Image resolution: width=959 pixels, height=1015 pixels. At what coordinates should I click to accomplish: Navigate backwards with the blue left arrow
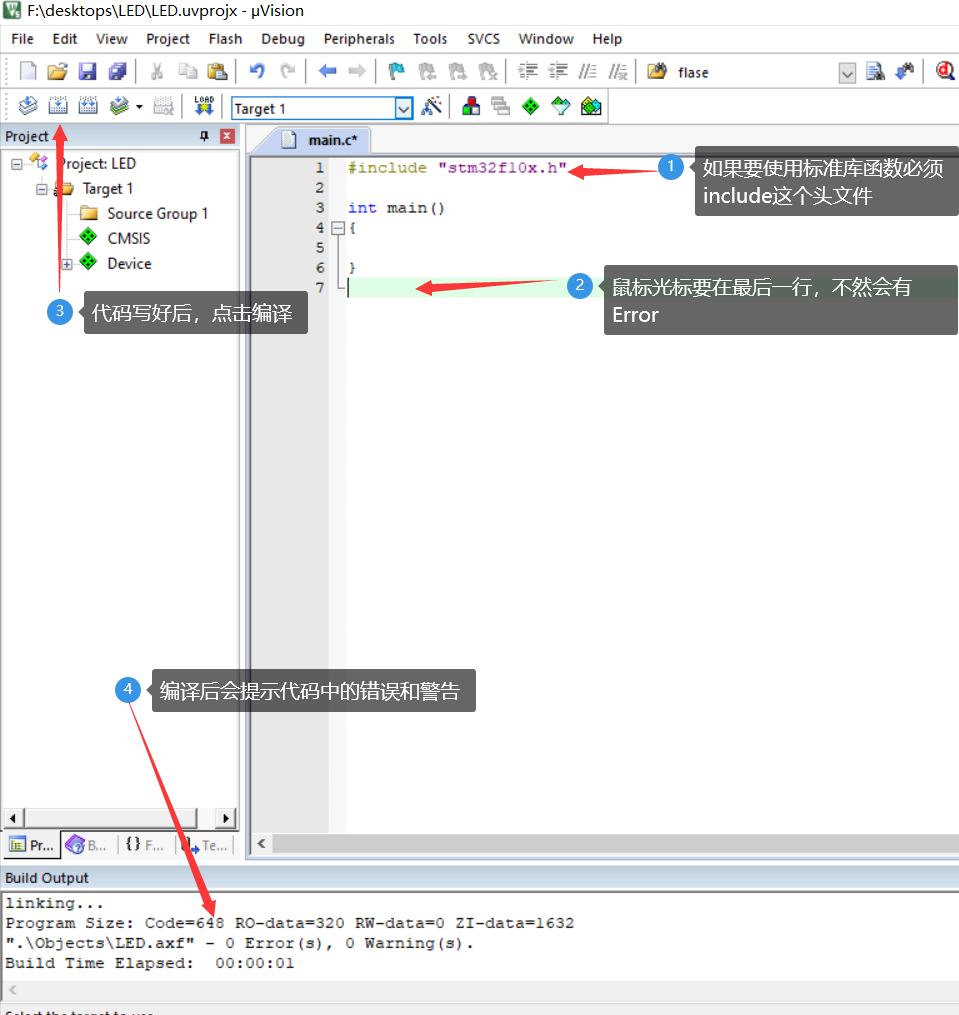pos(328,71)
